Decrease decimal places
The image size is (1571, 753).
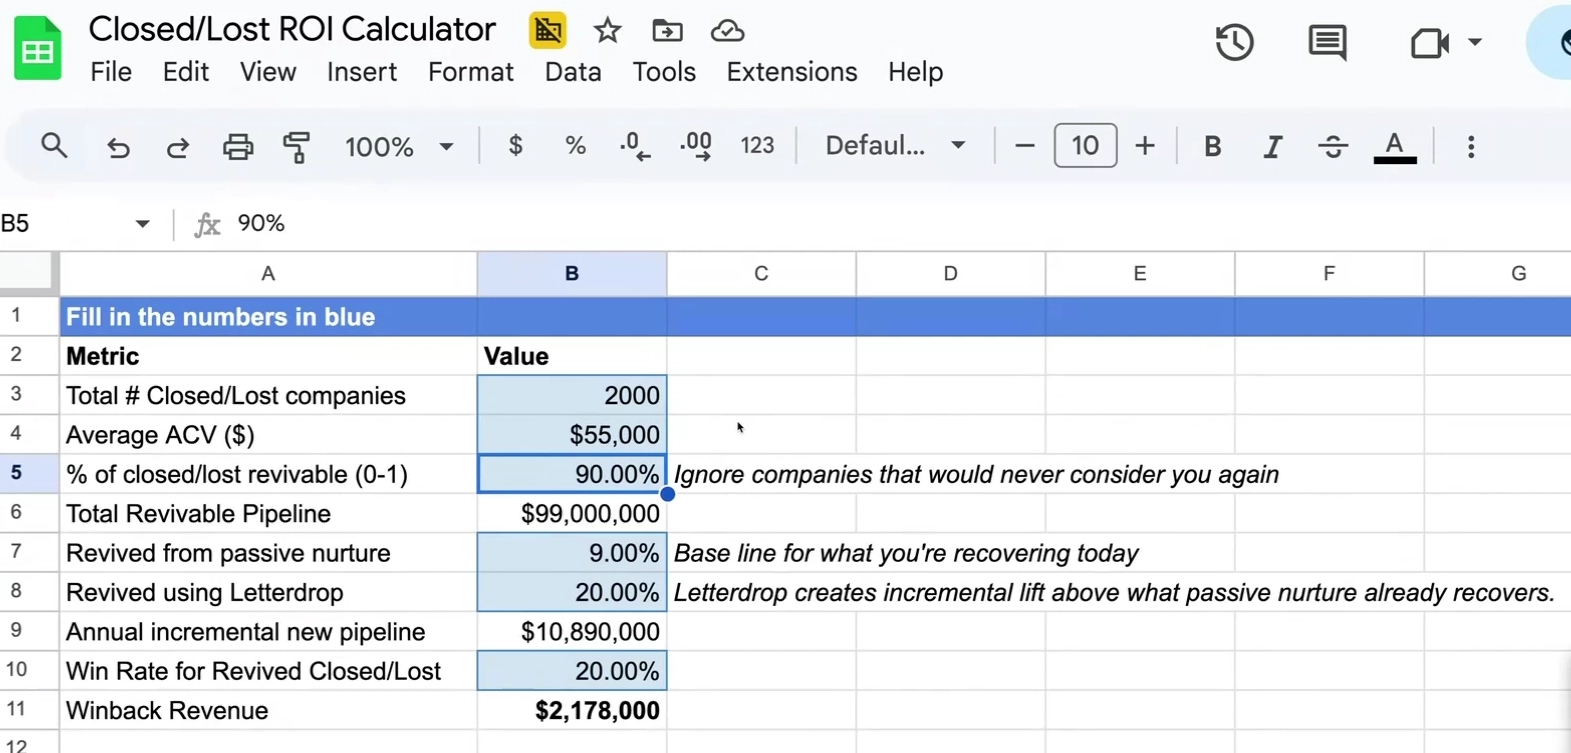(635, 146)
